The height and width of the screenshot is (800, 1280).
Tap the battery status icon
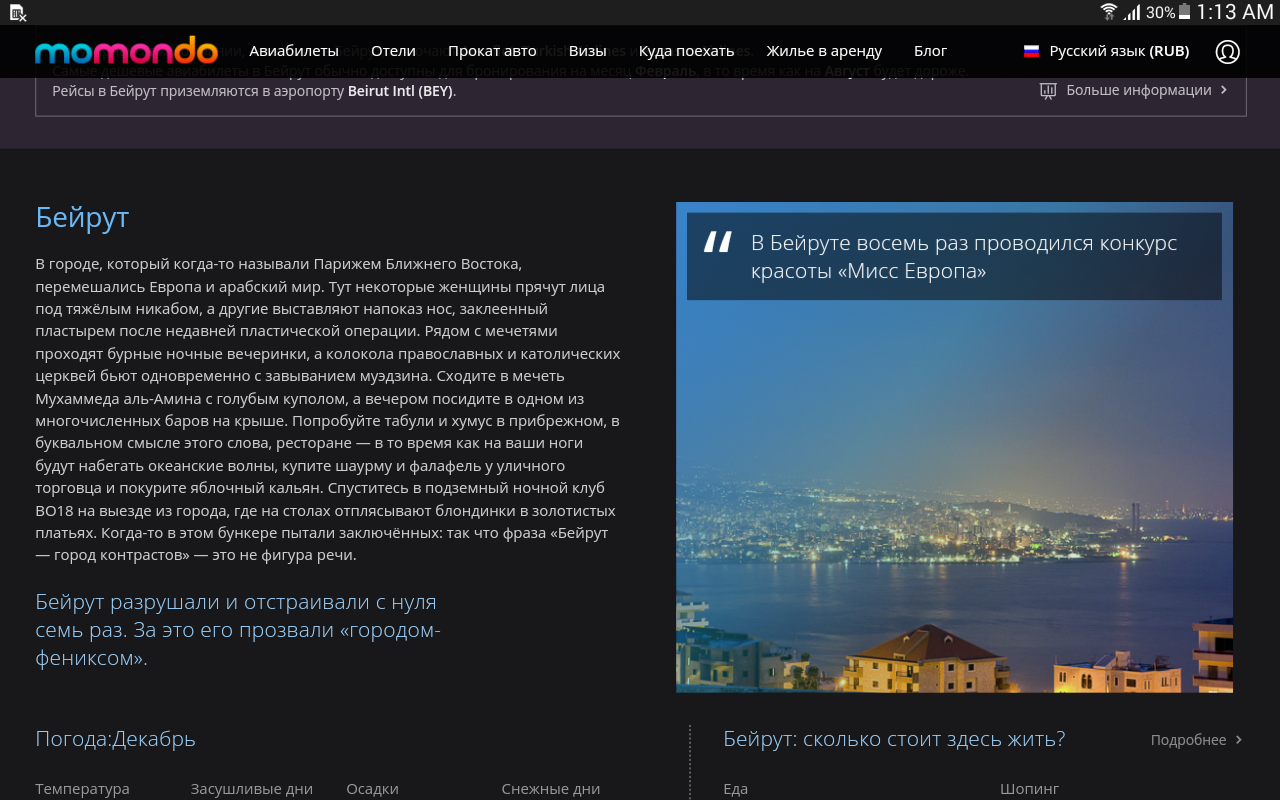[1184, 12]
